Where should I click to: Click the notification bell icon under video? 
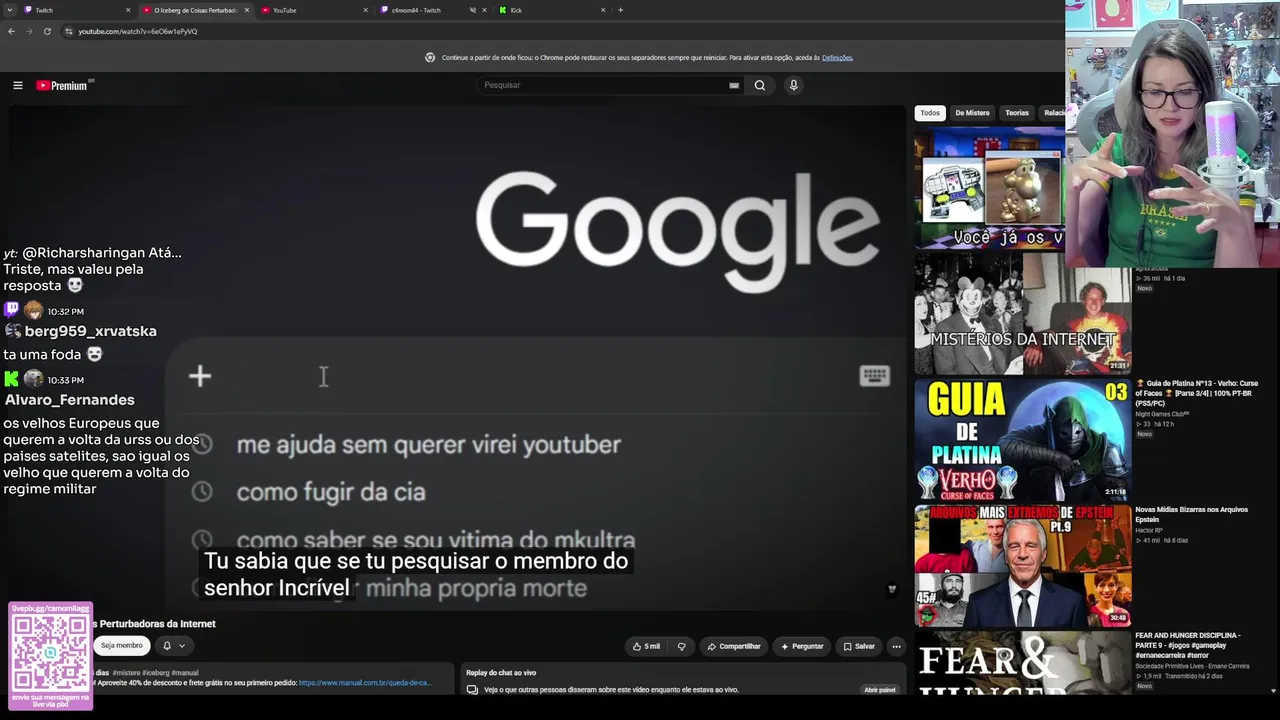(x=167, y=646)
